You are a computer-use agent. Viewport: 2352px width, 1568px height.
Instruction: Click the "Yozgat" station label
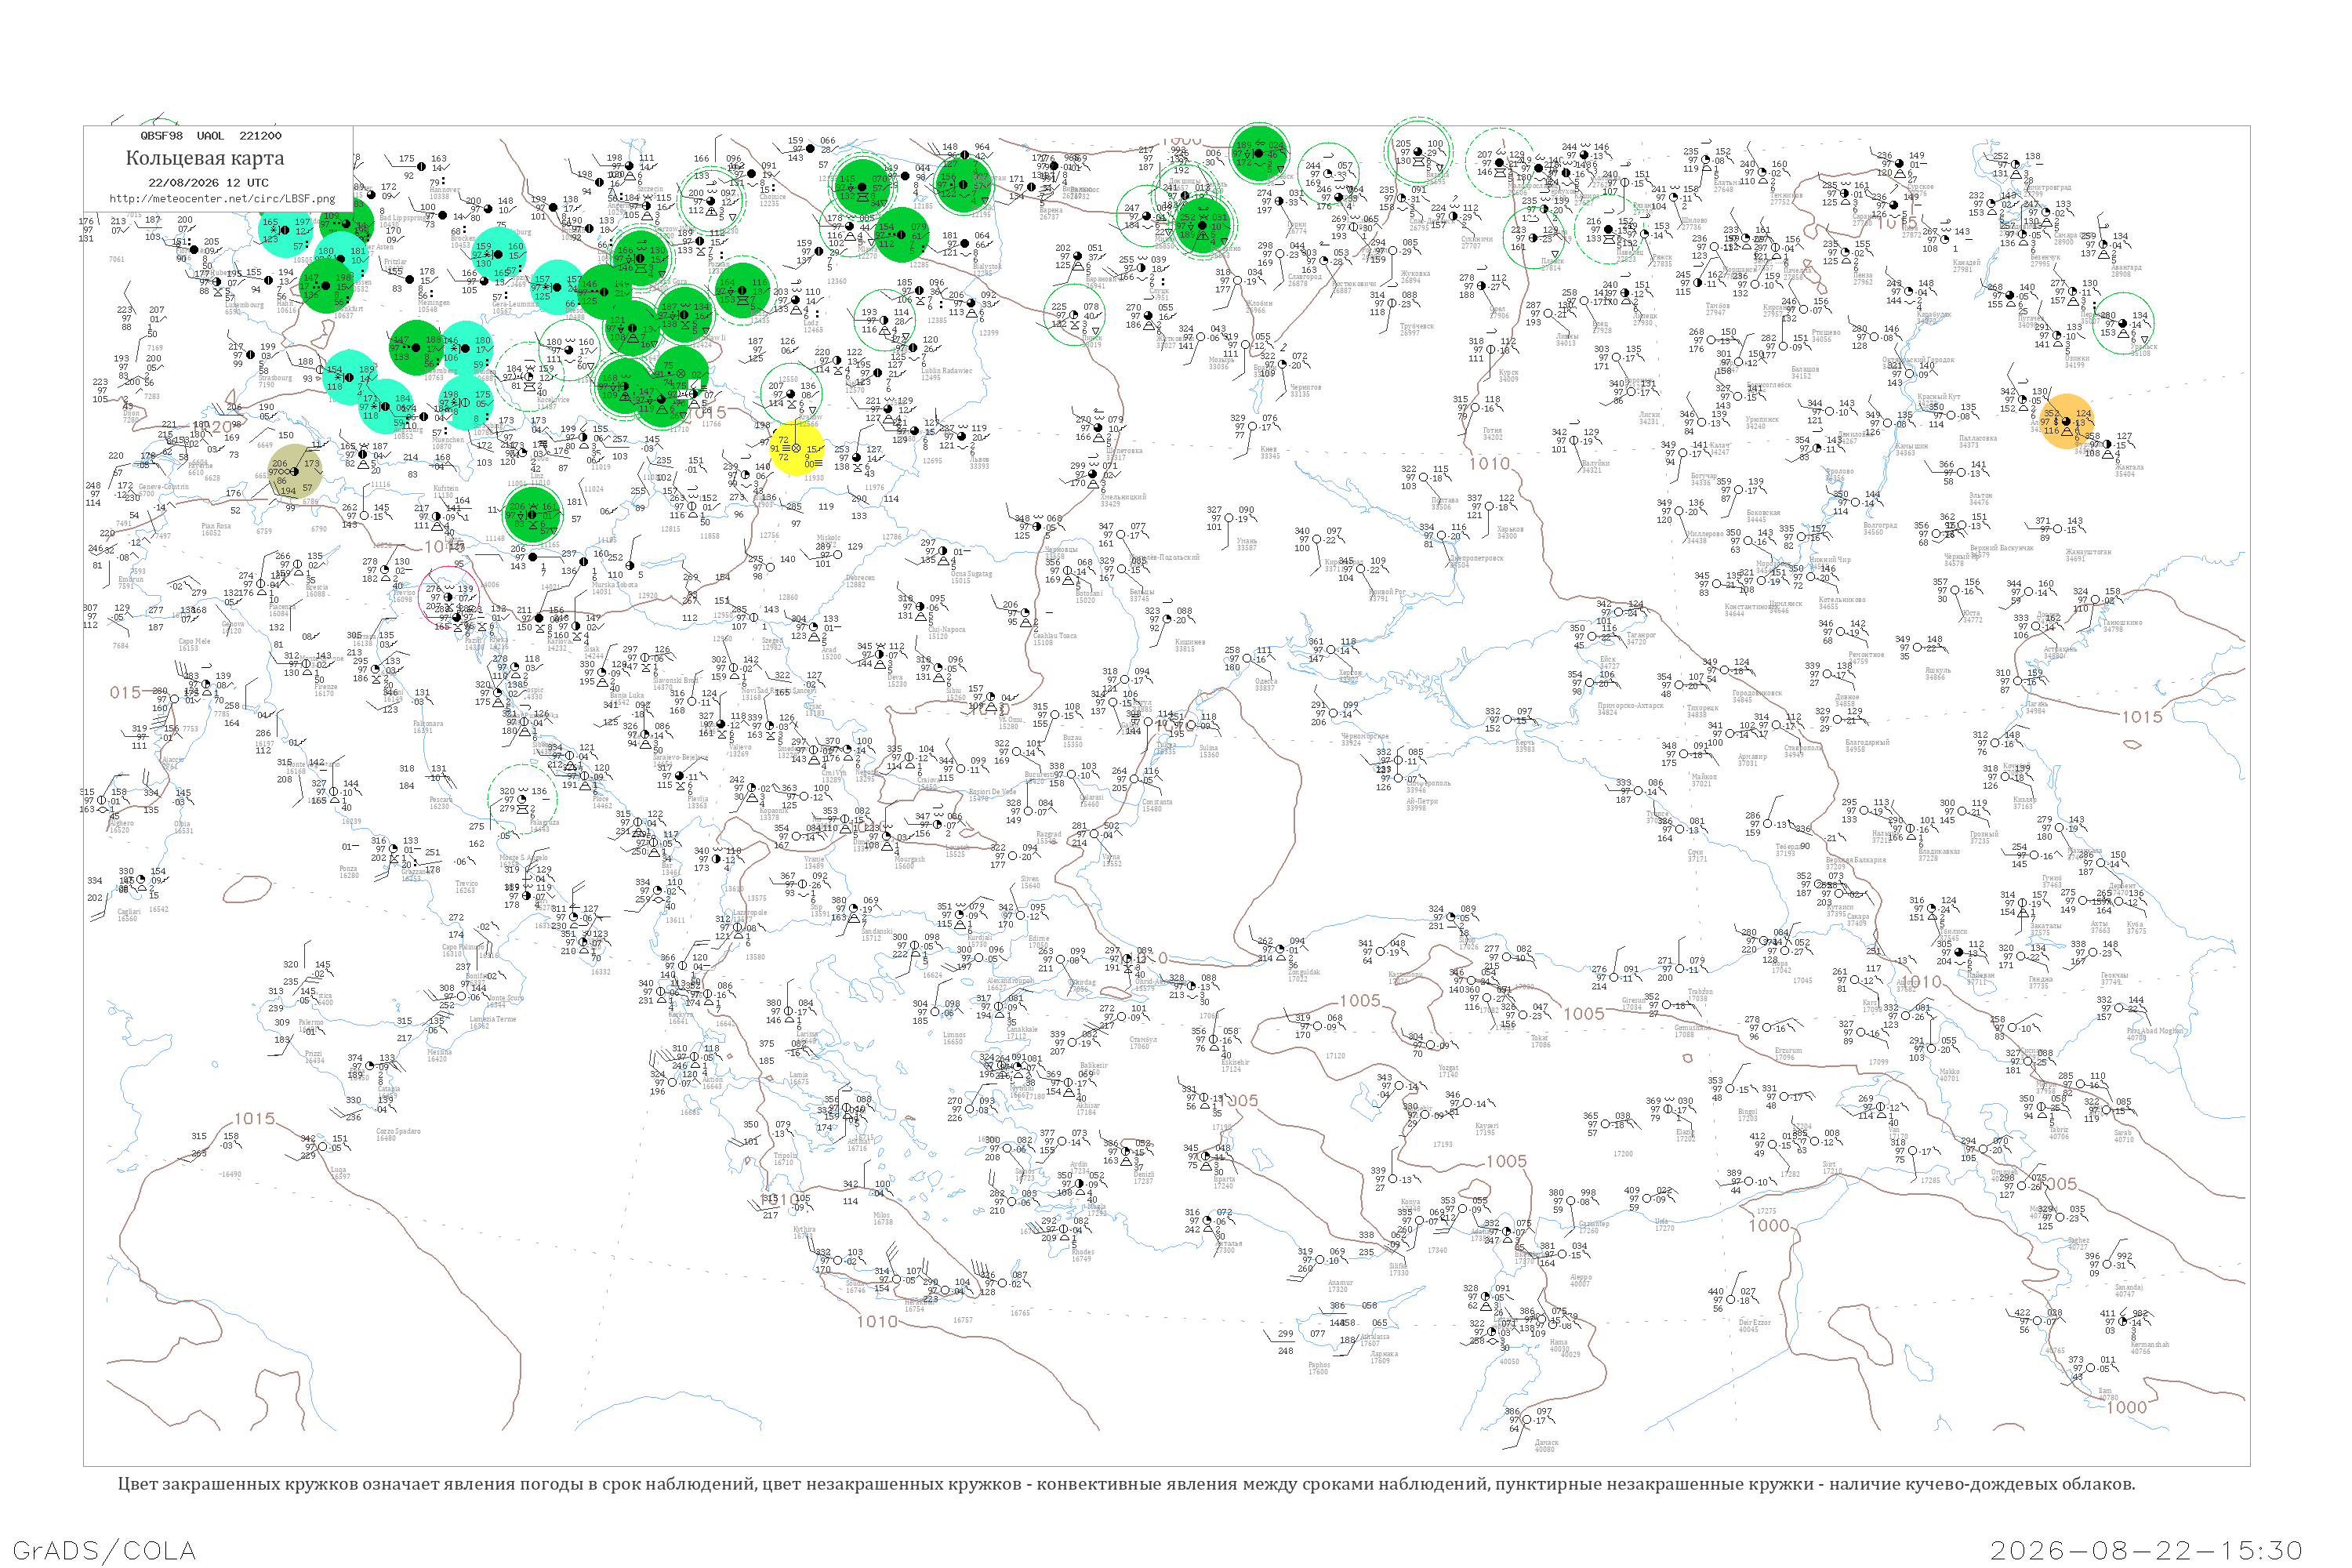coord(1448,1067)
